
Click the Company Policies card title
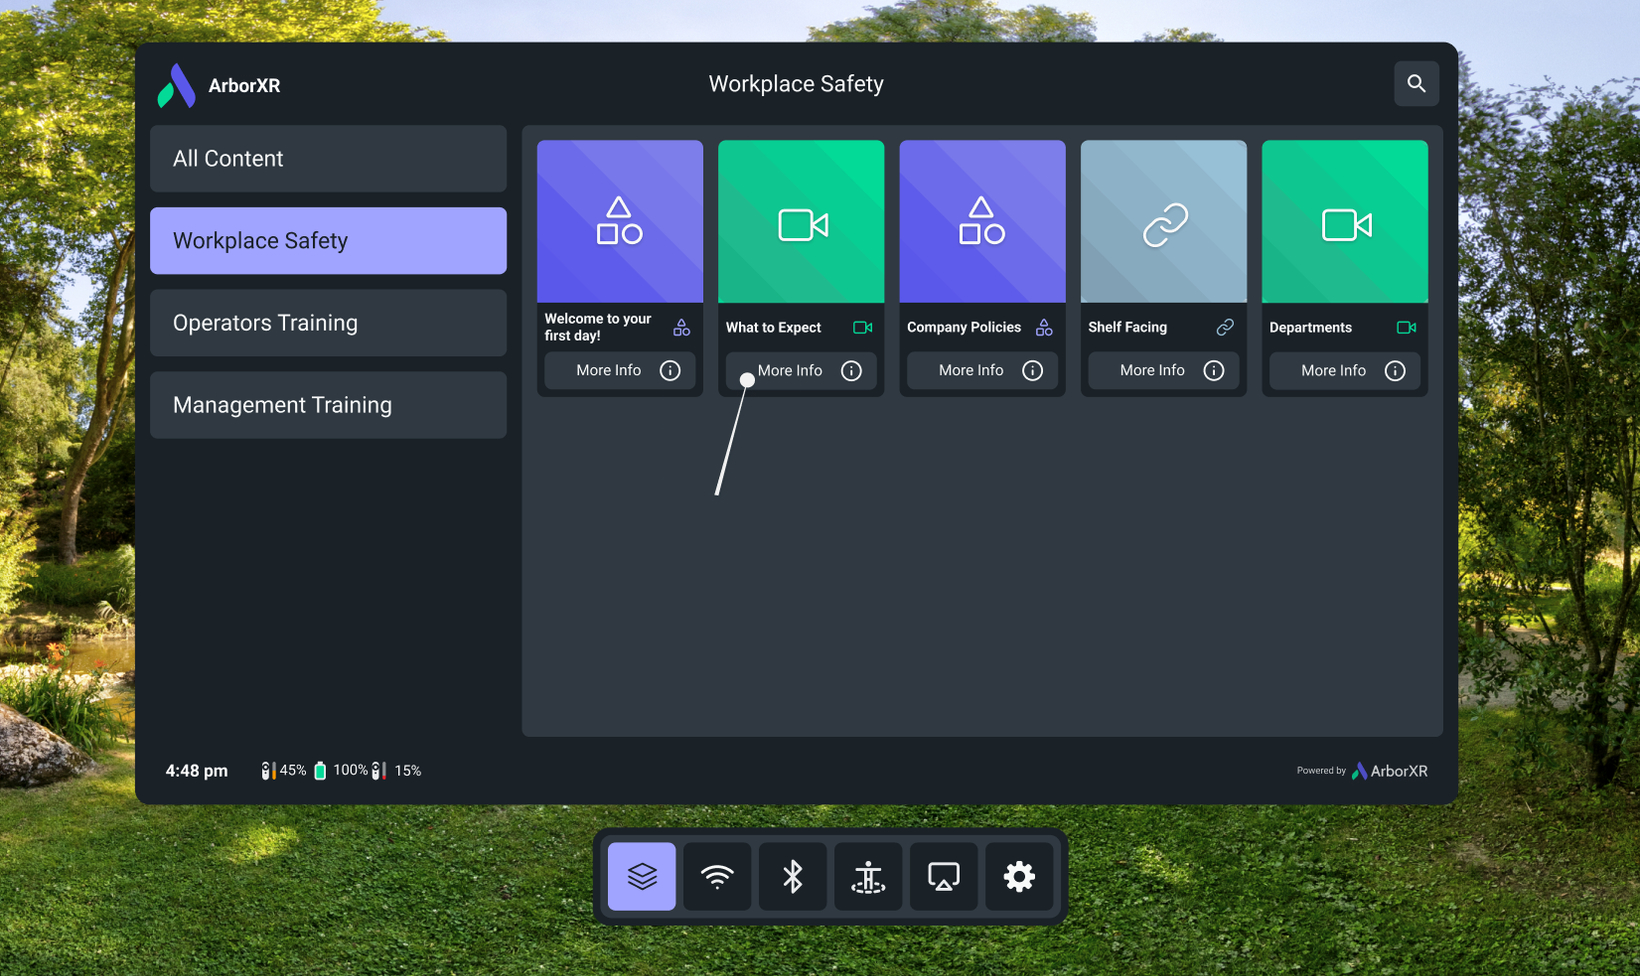click(964, 328)
